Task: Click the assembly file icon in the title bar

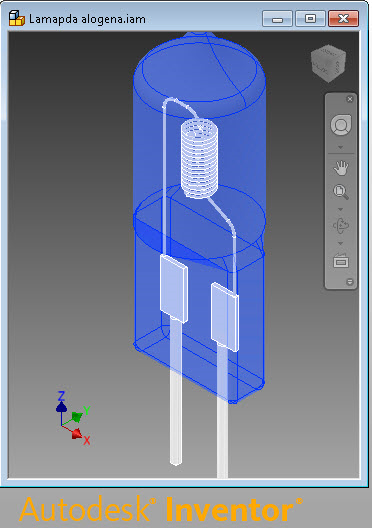Action: click(x=16, y=18)
